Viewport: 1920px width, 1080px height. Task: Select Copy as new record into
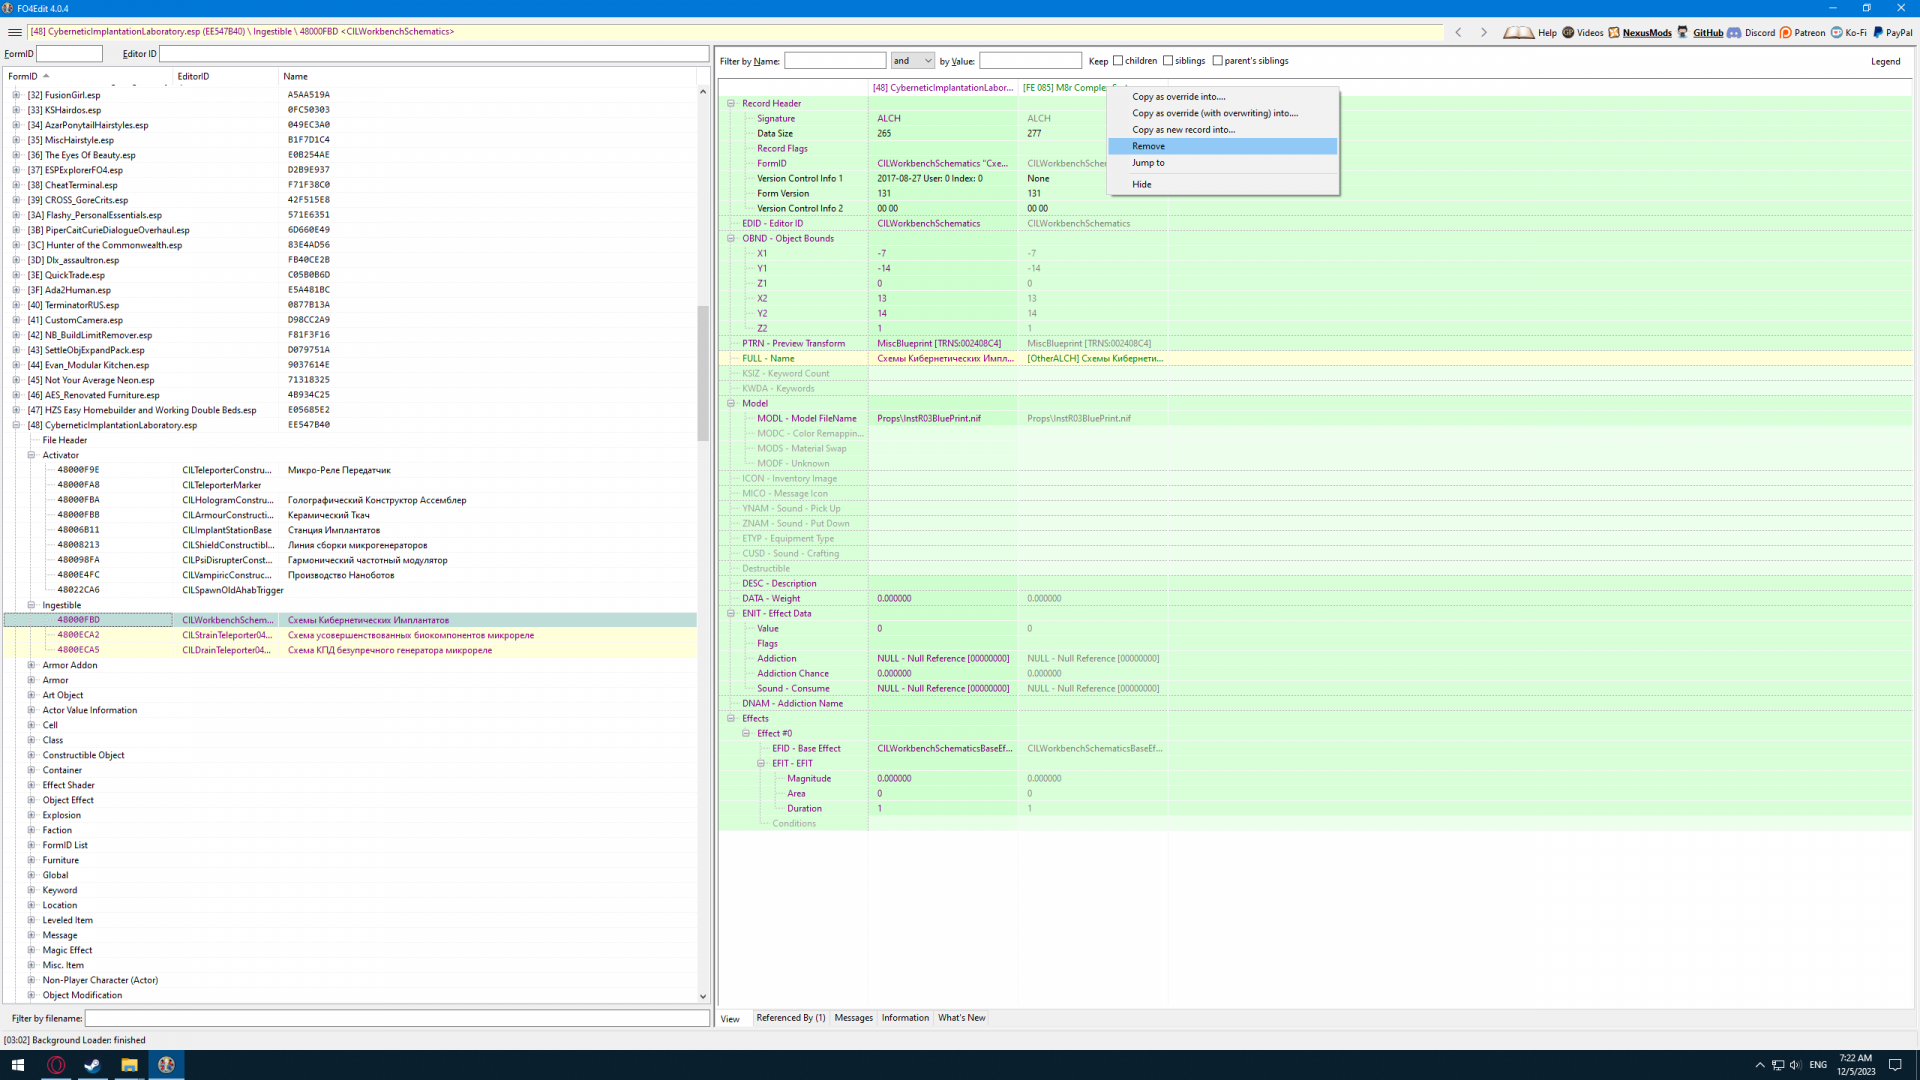[1183, 130]
